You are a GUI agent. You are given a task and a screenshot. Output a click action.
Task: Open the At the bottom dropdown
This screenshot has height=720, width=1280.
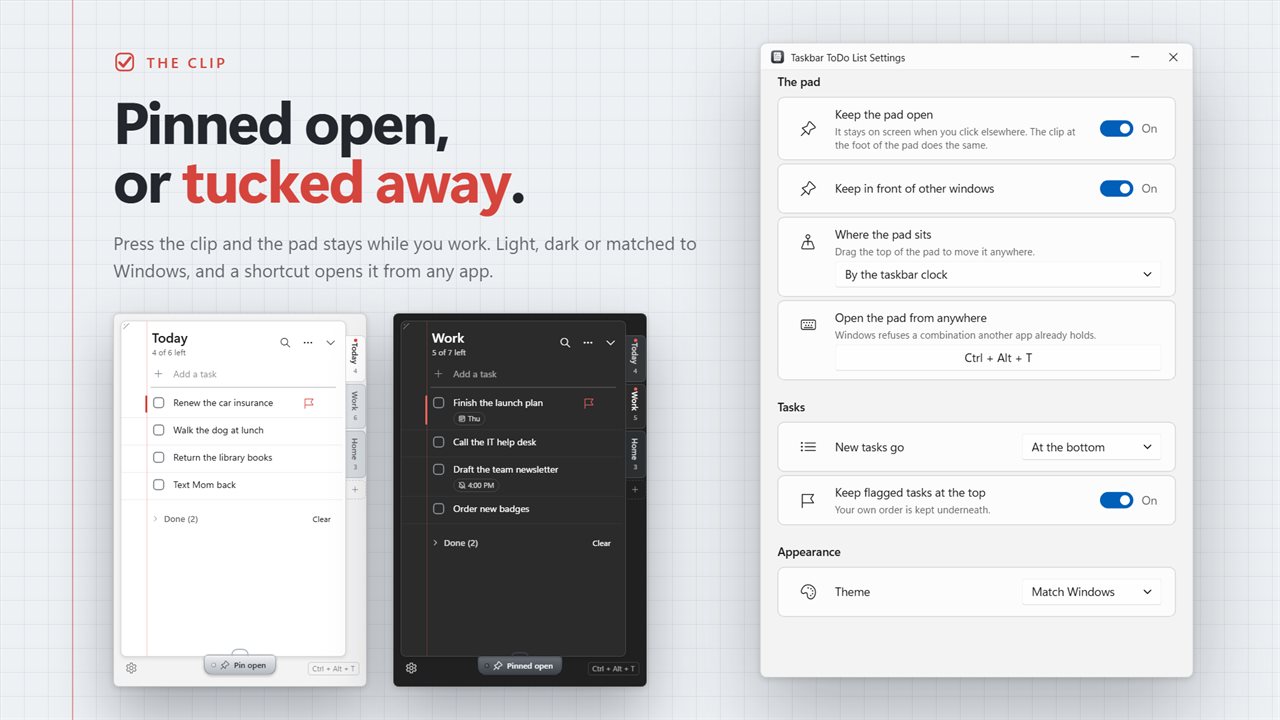[1092, 447]
